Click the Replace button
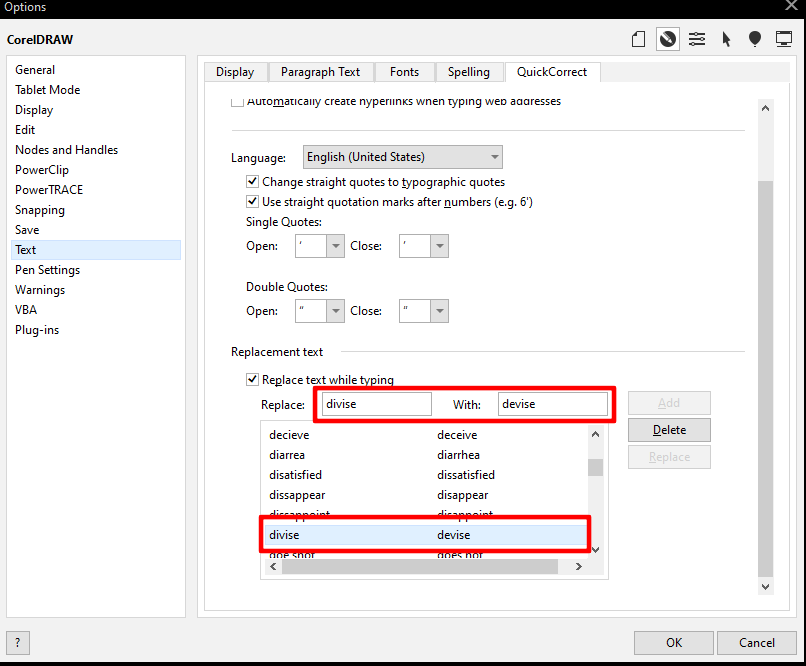Screen dimensions: 806x666 click(669, 457)
